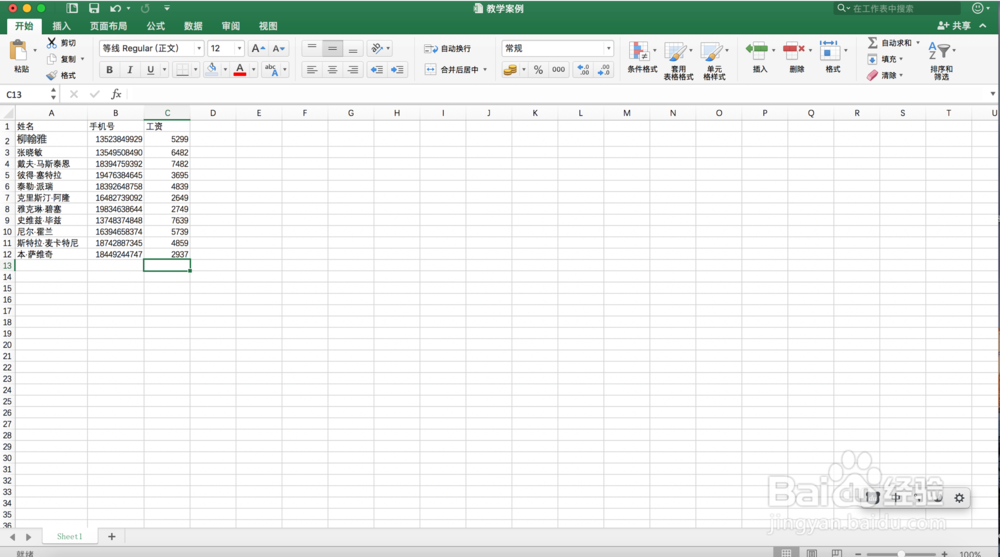The width and height of the screenshot is (1000, 557).
Task: Toggle underline formatting
Action: pos(151,70)
